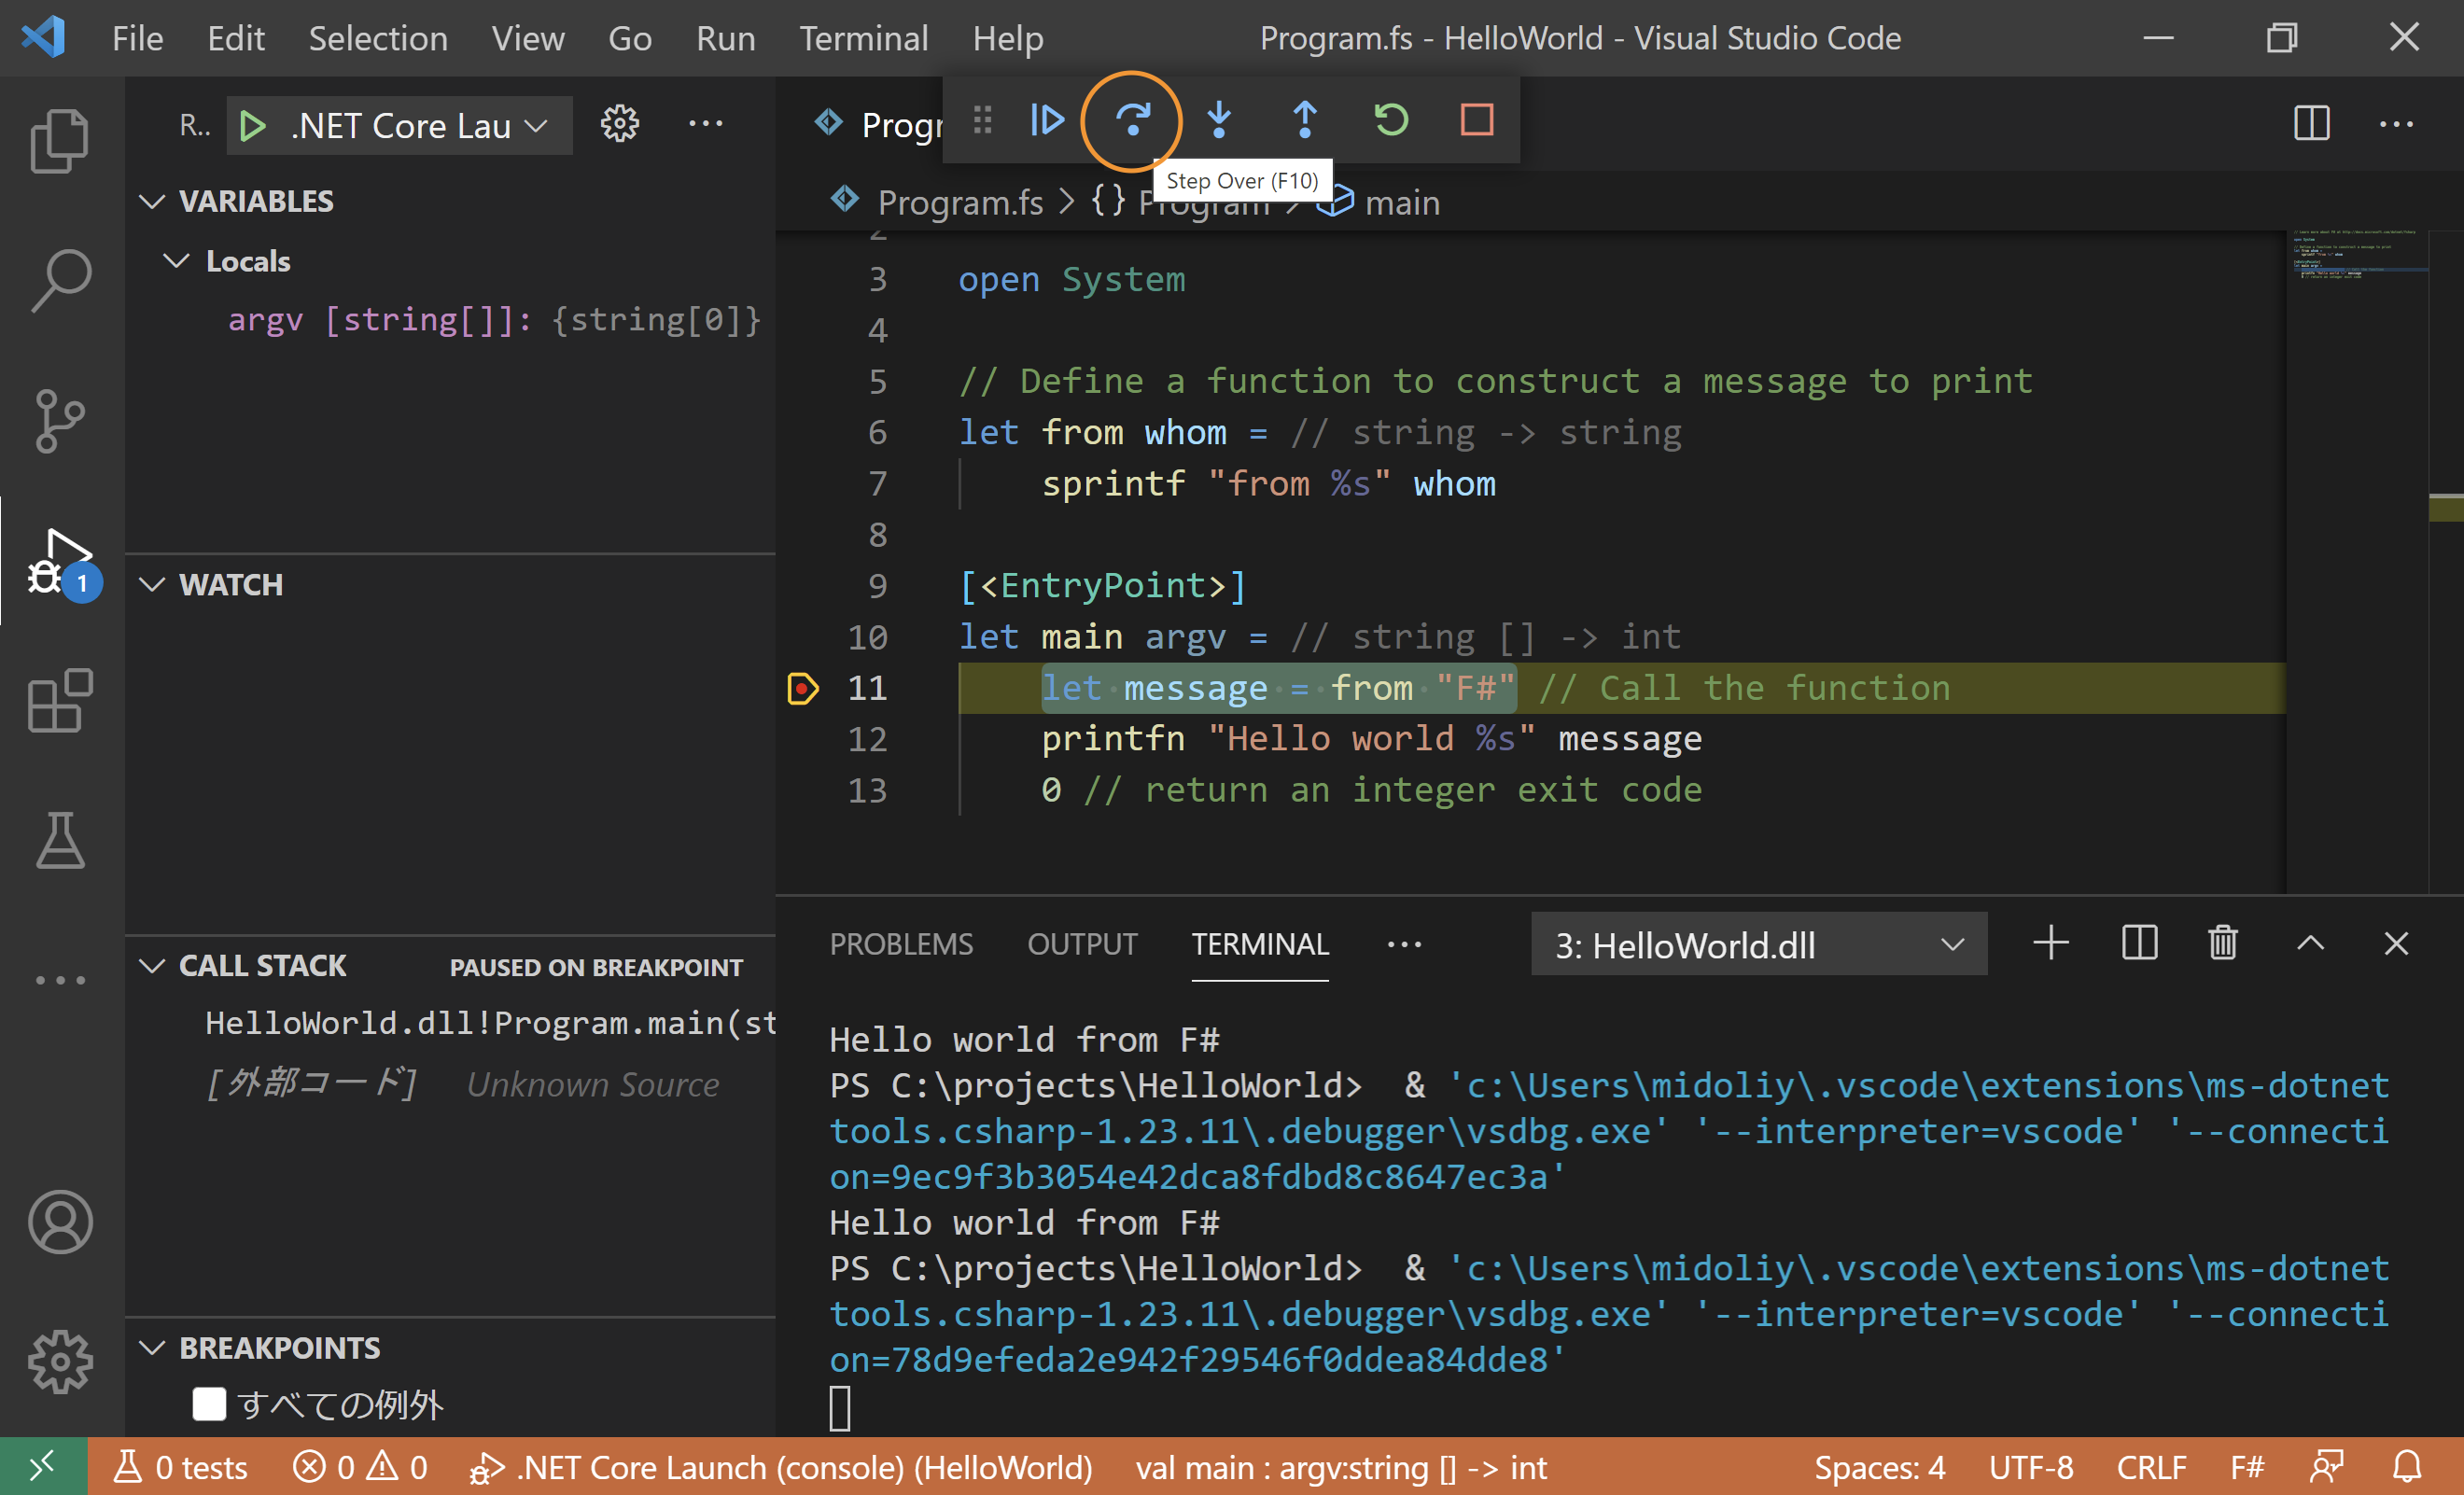Viewport: 2464px width, 1495px height.
Task: Kill the terminal with the trash icon
Action: pyautogui.click(x=2223, y=943)
